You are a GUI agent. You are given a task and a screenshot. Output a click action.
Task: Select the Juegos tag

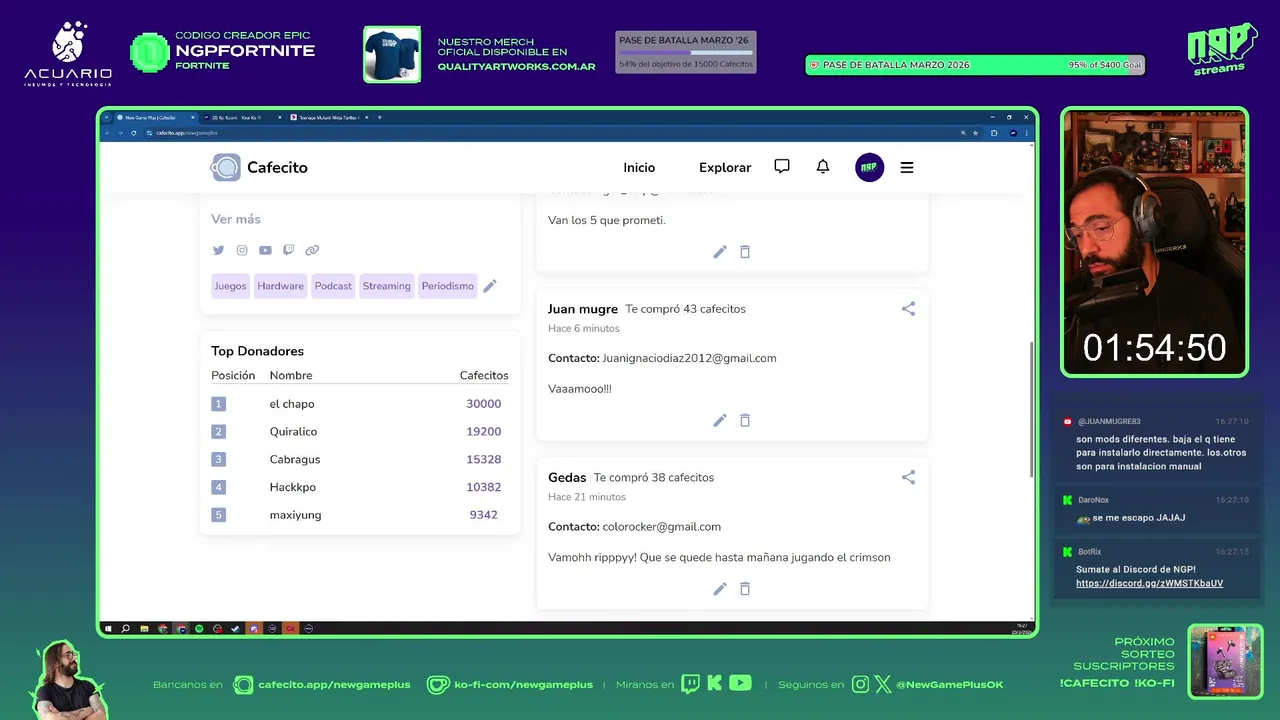tap(230, 286)
